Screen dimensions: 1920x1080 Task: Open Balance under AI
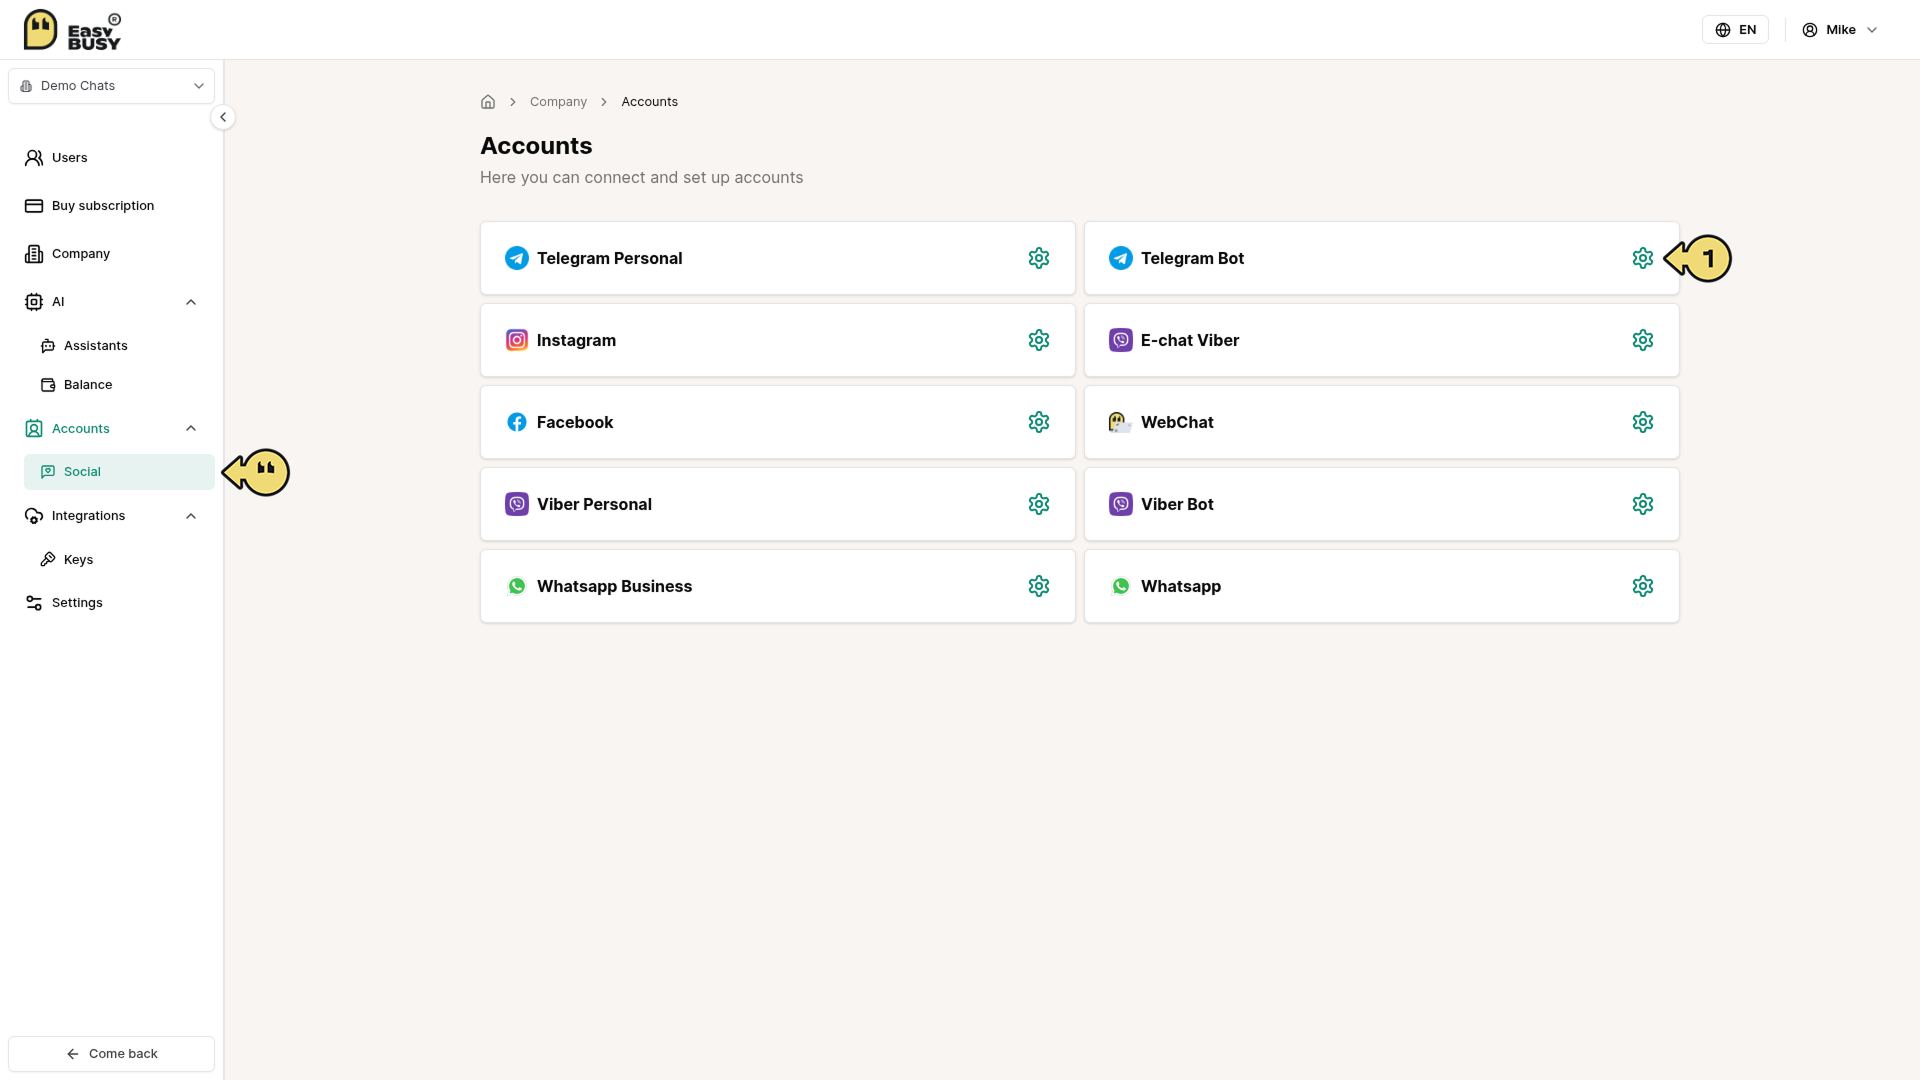(x=119, y=385)
